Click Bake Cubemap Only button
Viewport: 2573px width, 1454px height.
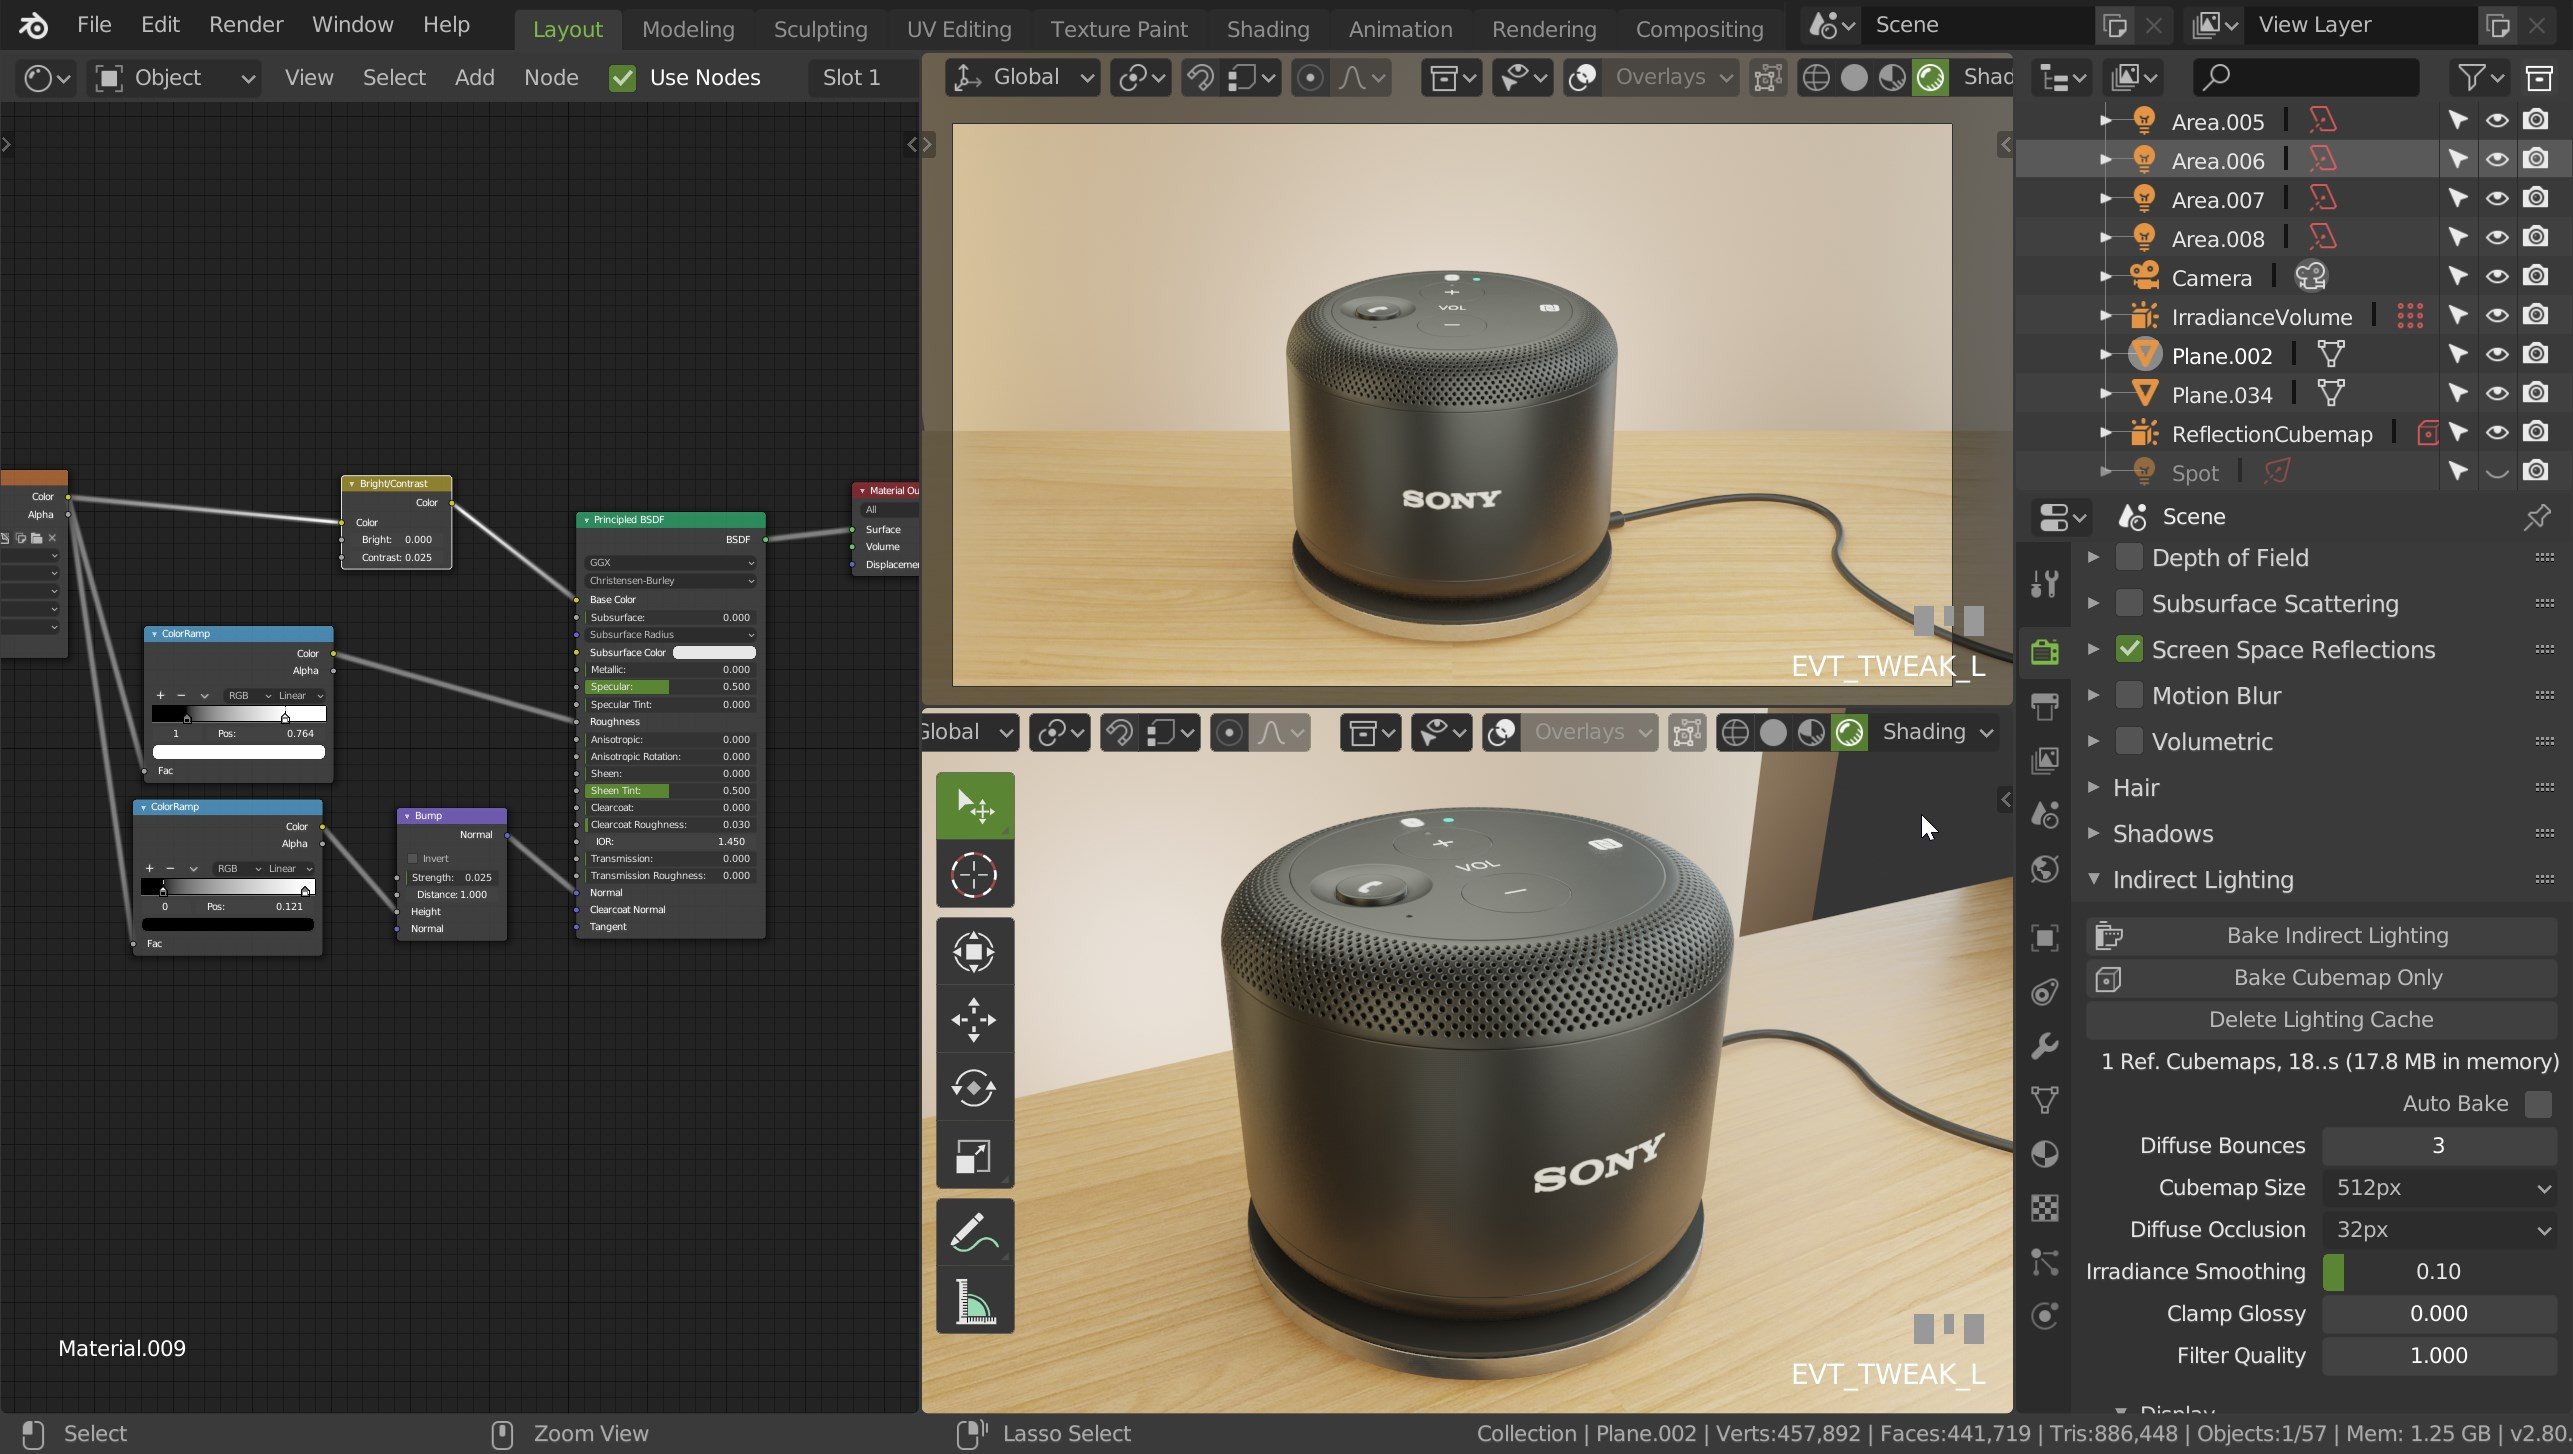[x=2321, y=977]
